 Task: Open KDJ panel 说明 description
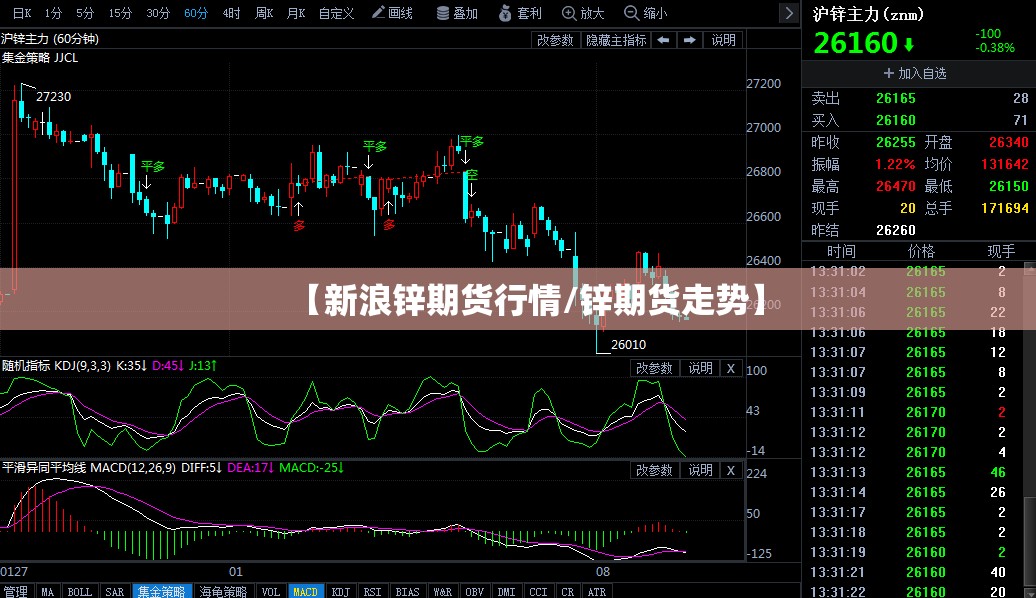700,368
